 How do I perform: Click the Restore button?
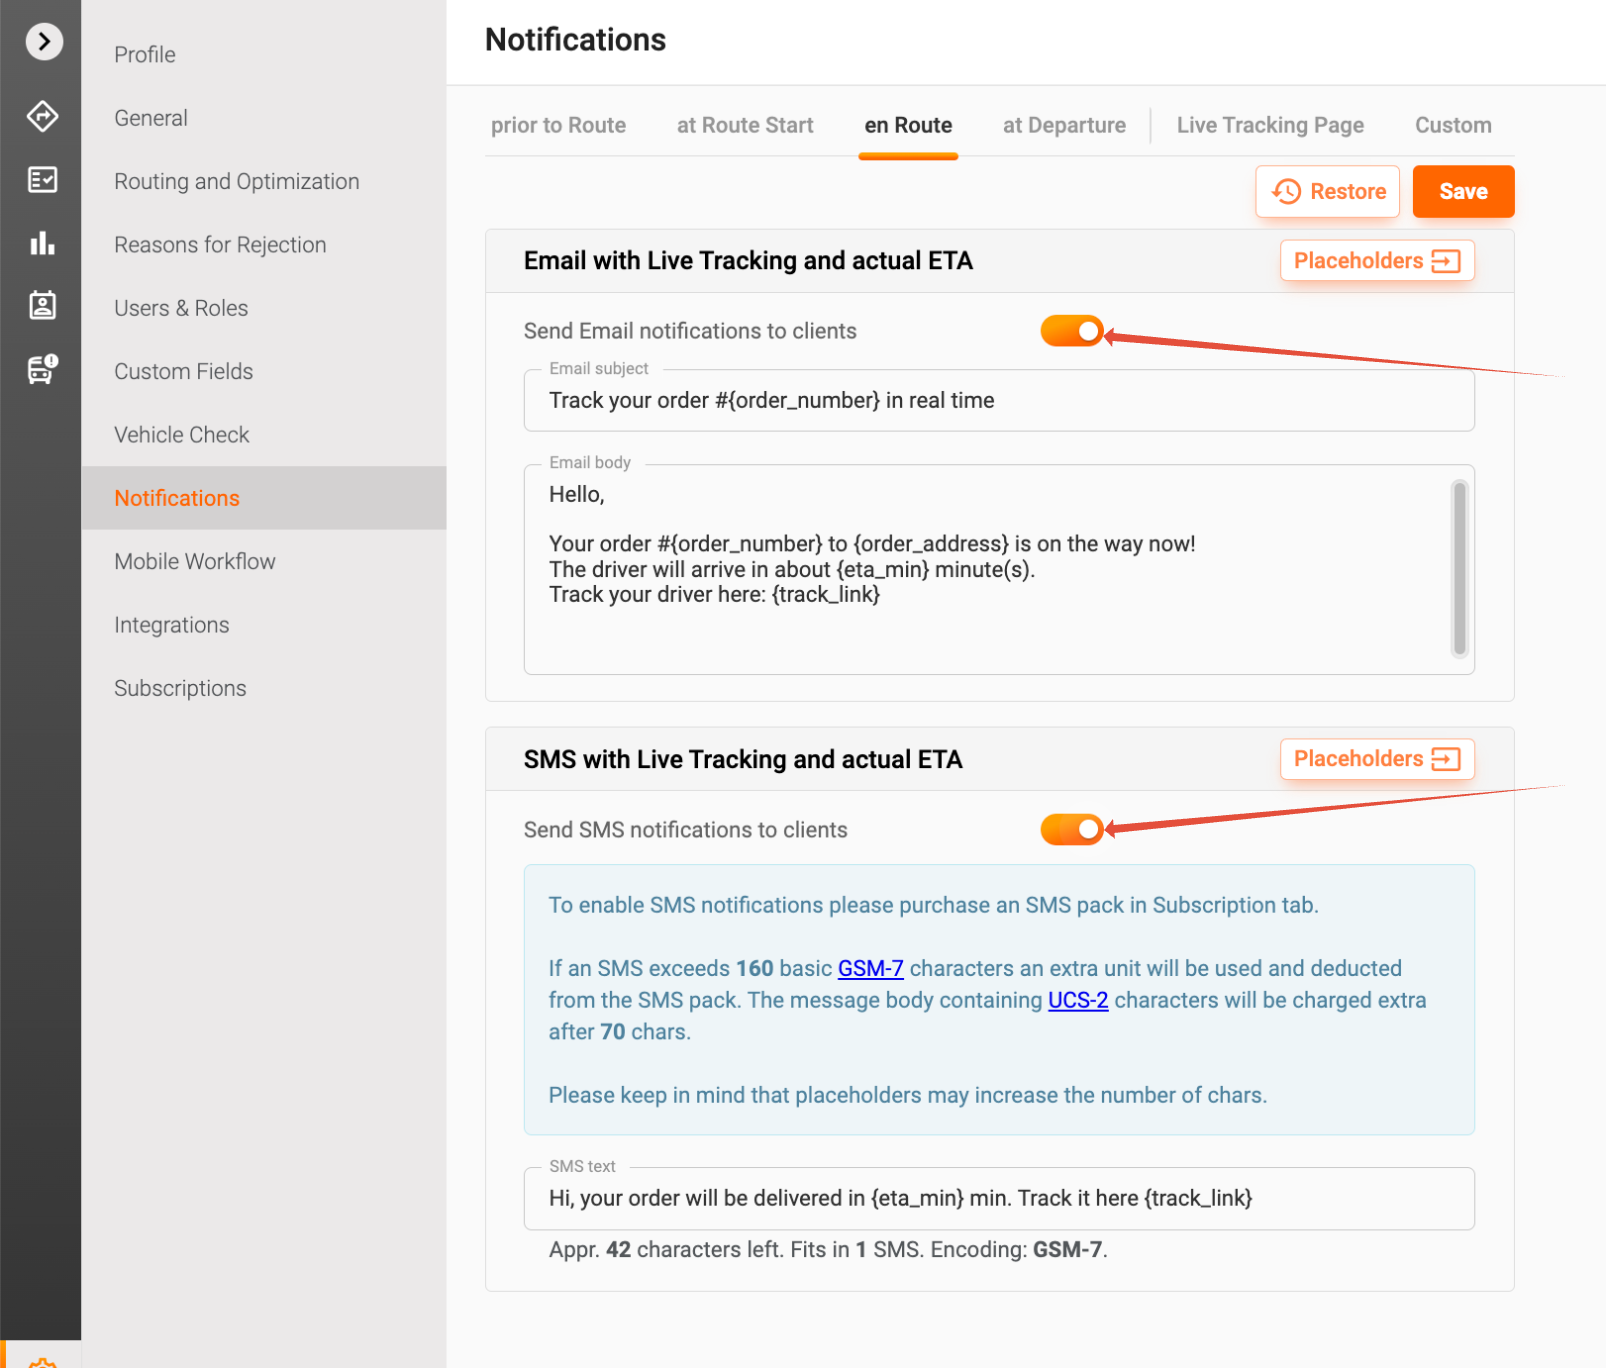pyautogui.click(x=1327, y=191)
